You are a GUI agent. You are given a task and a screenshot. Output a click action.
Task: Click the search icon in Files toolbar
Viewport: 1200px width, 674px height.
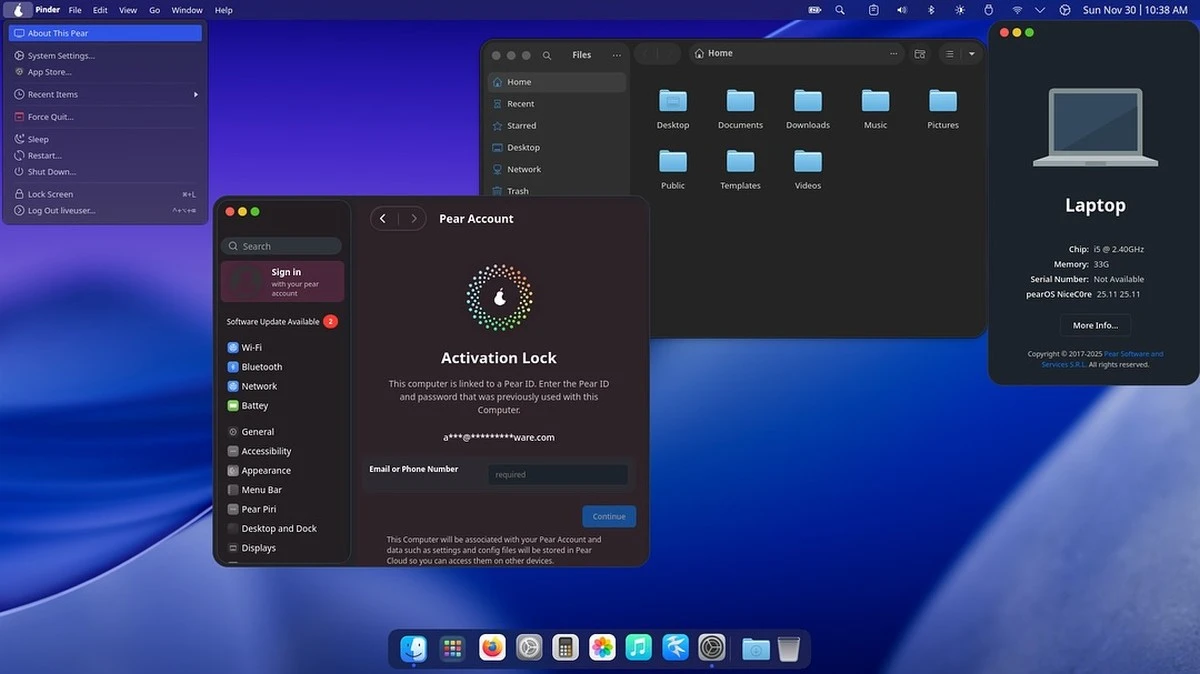click(x=546, y=55)
